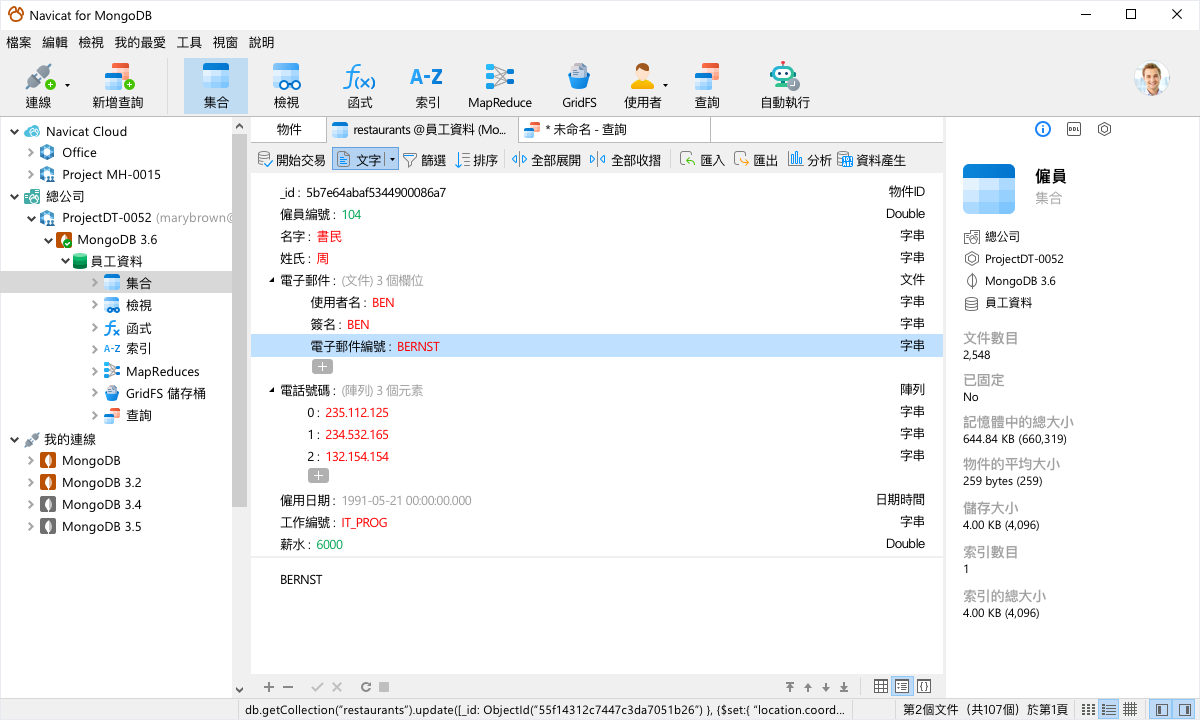
Task: Open the 檢視 view toolbar icon
Action: 287,86
